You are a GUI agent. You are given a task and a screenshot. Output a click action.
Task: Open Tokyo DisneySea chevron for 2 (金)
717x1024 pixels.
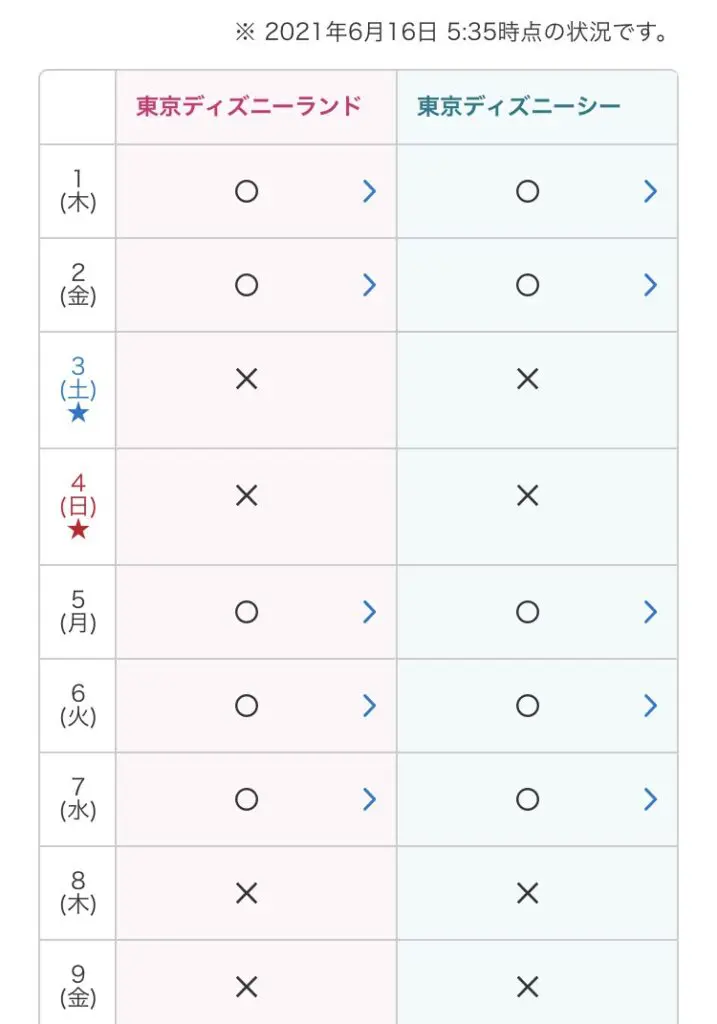[x=650, y=285]
